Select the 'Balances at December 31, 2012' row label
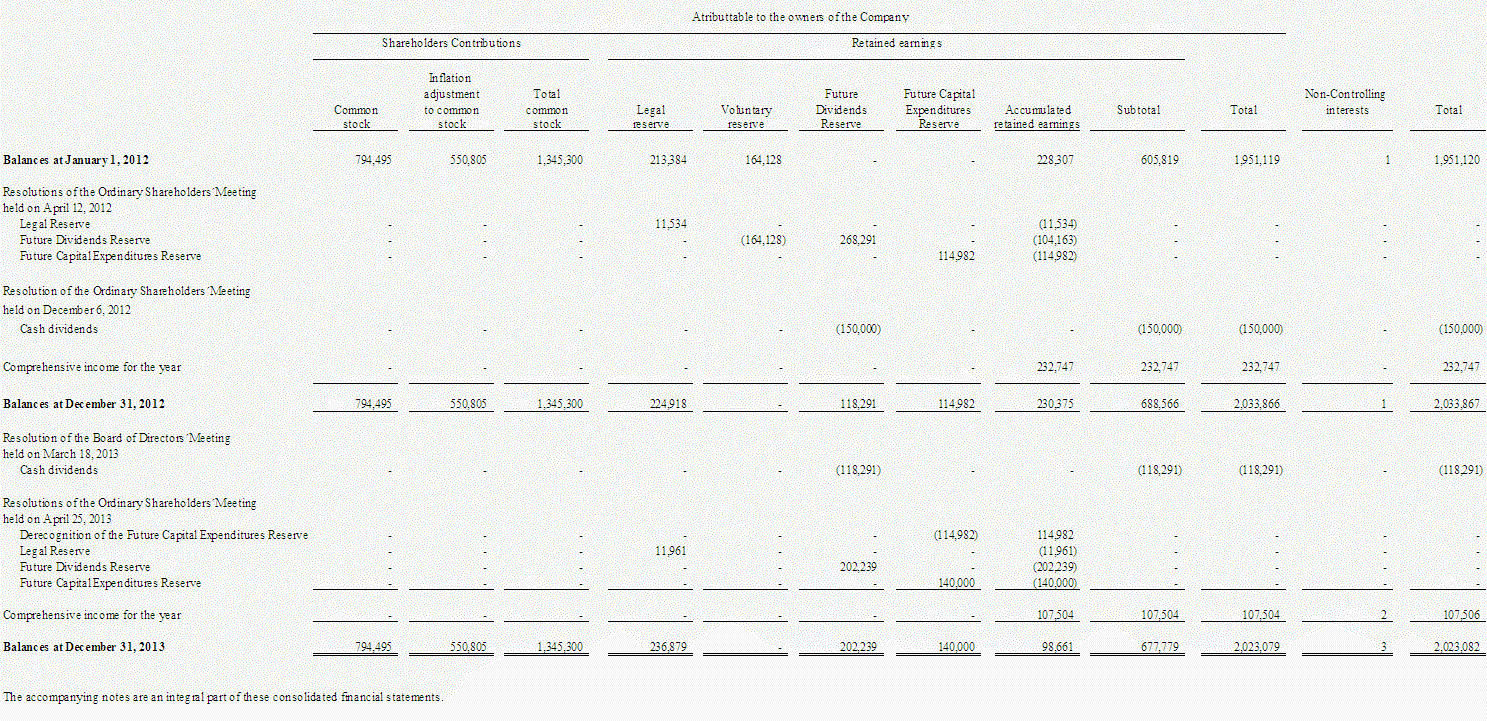Image resolution: width=1487 pixels, height=721 pixels. 84,404
